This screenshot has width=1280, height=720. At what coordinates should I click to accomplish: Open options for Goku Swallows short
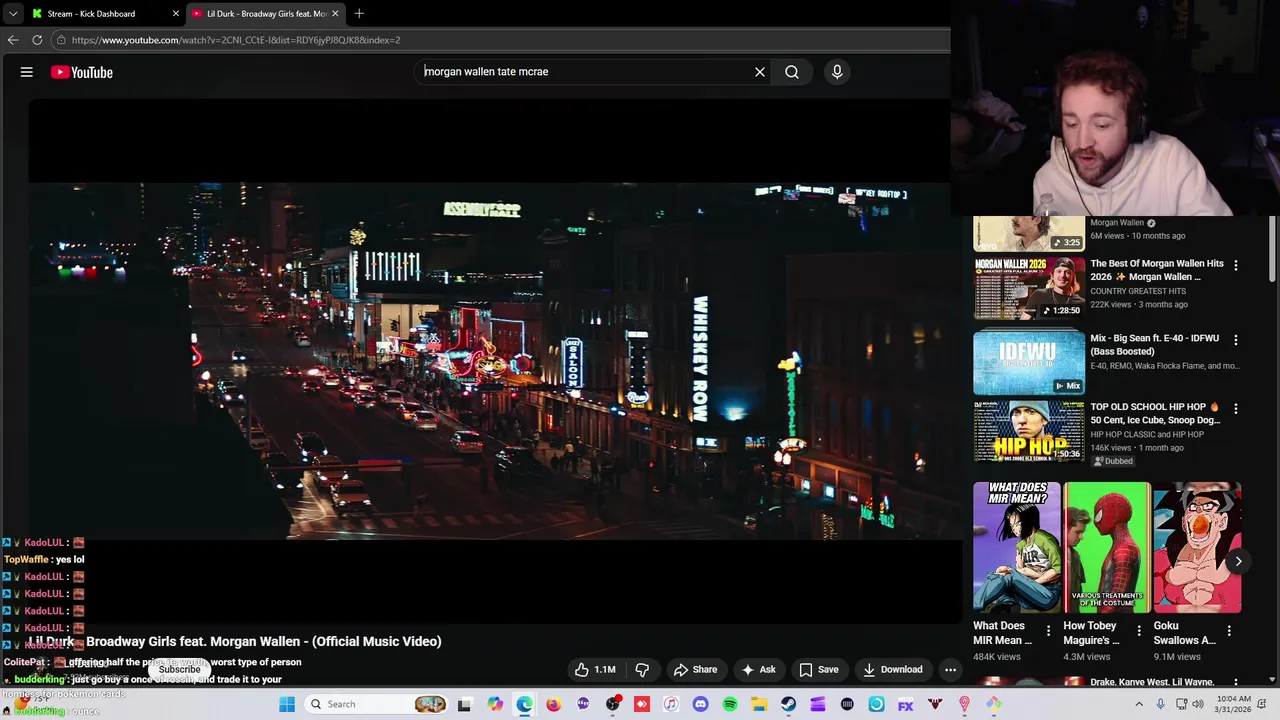pos(1229,631)
